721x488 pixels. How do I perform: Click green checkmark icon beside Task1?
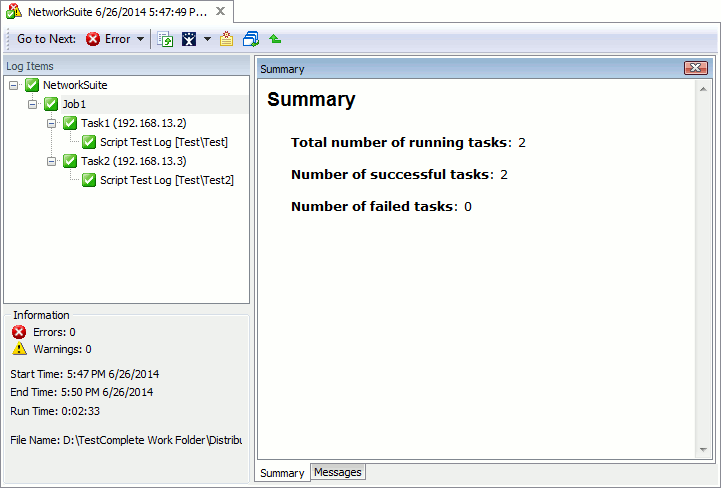[x=70, y=123]
